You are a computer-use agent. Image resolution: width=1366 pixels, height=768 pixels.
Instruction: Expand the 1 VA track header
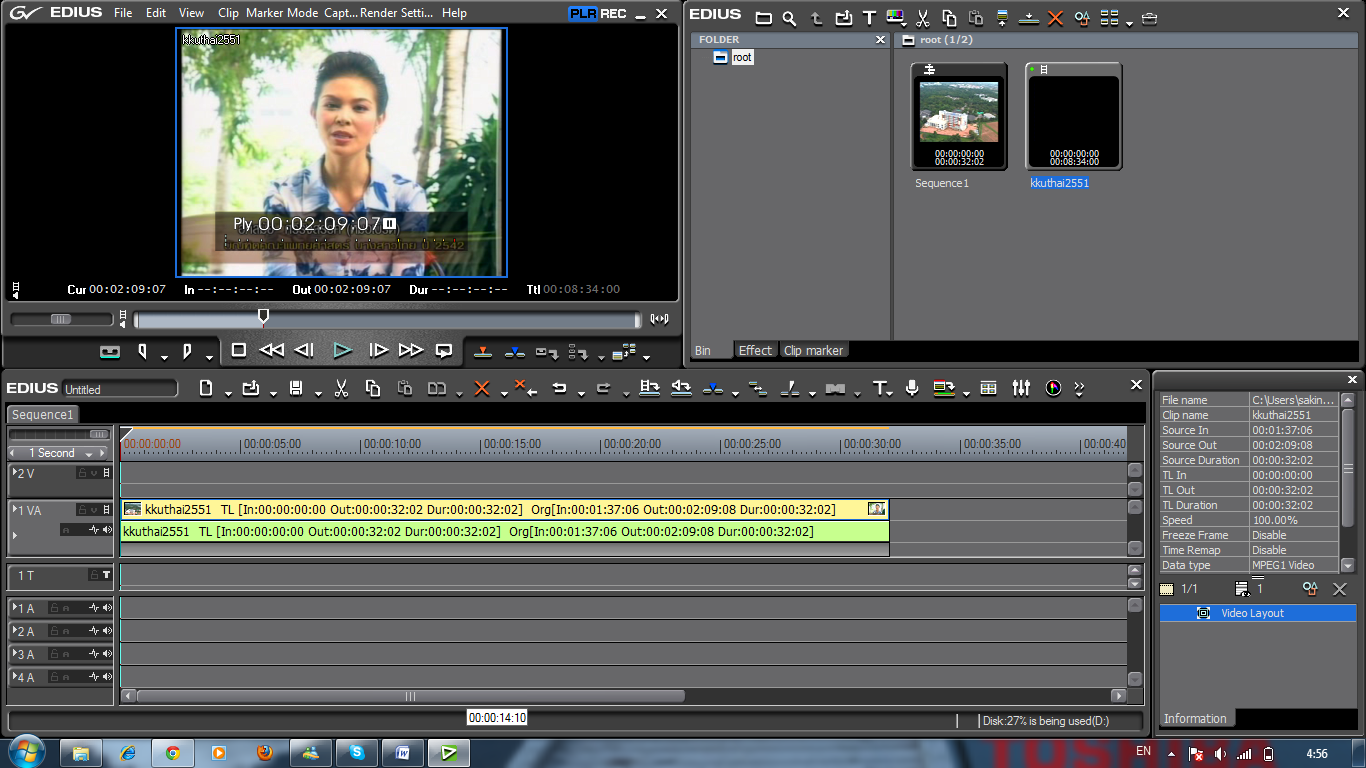14,510
